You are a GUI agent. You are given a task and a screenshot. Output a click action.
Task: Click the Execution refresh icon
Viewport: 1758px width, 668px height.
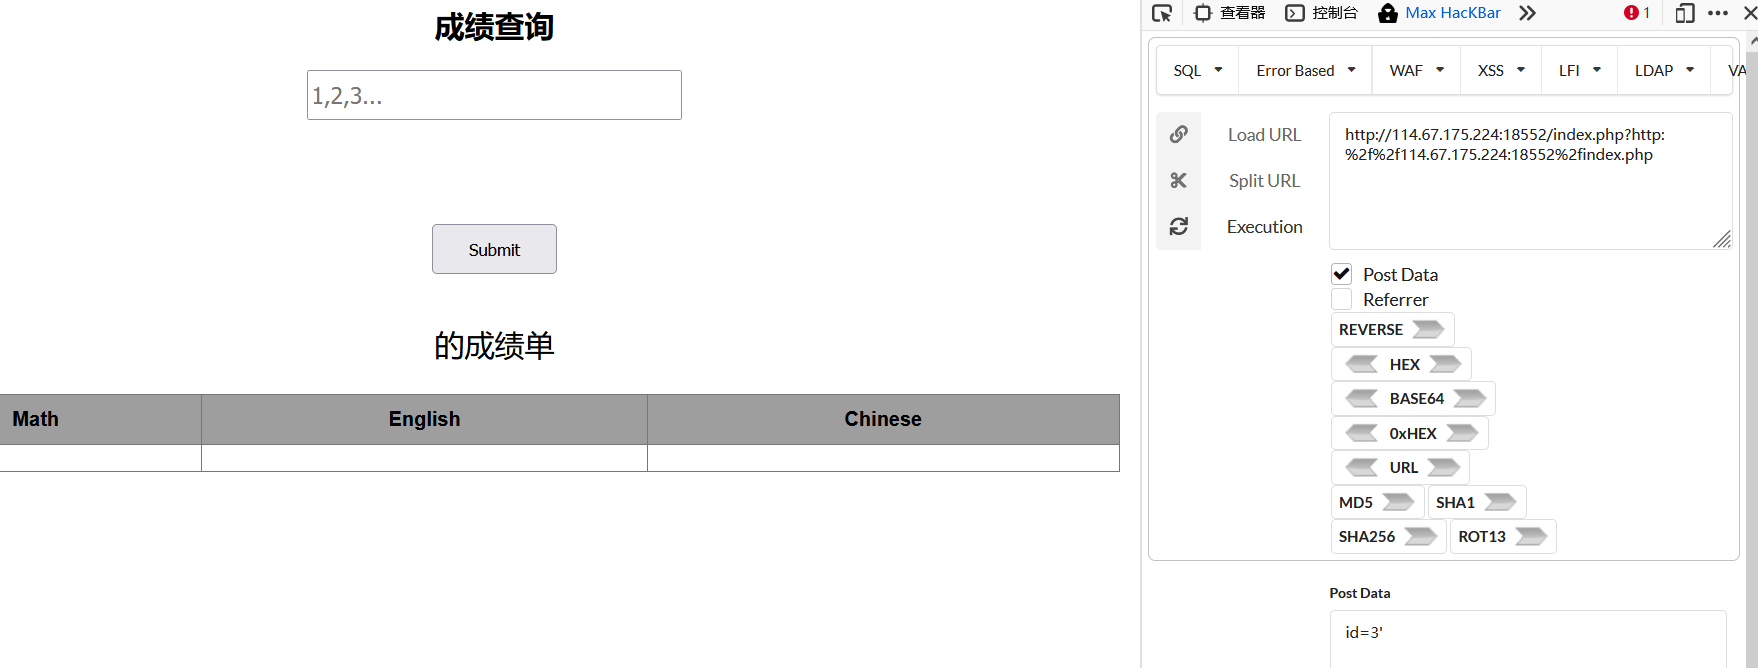[1179, 226]
